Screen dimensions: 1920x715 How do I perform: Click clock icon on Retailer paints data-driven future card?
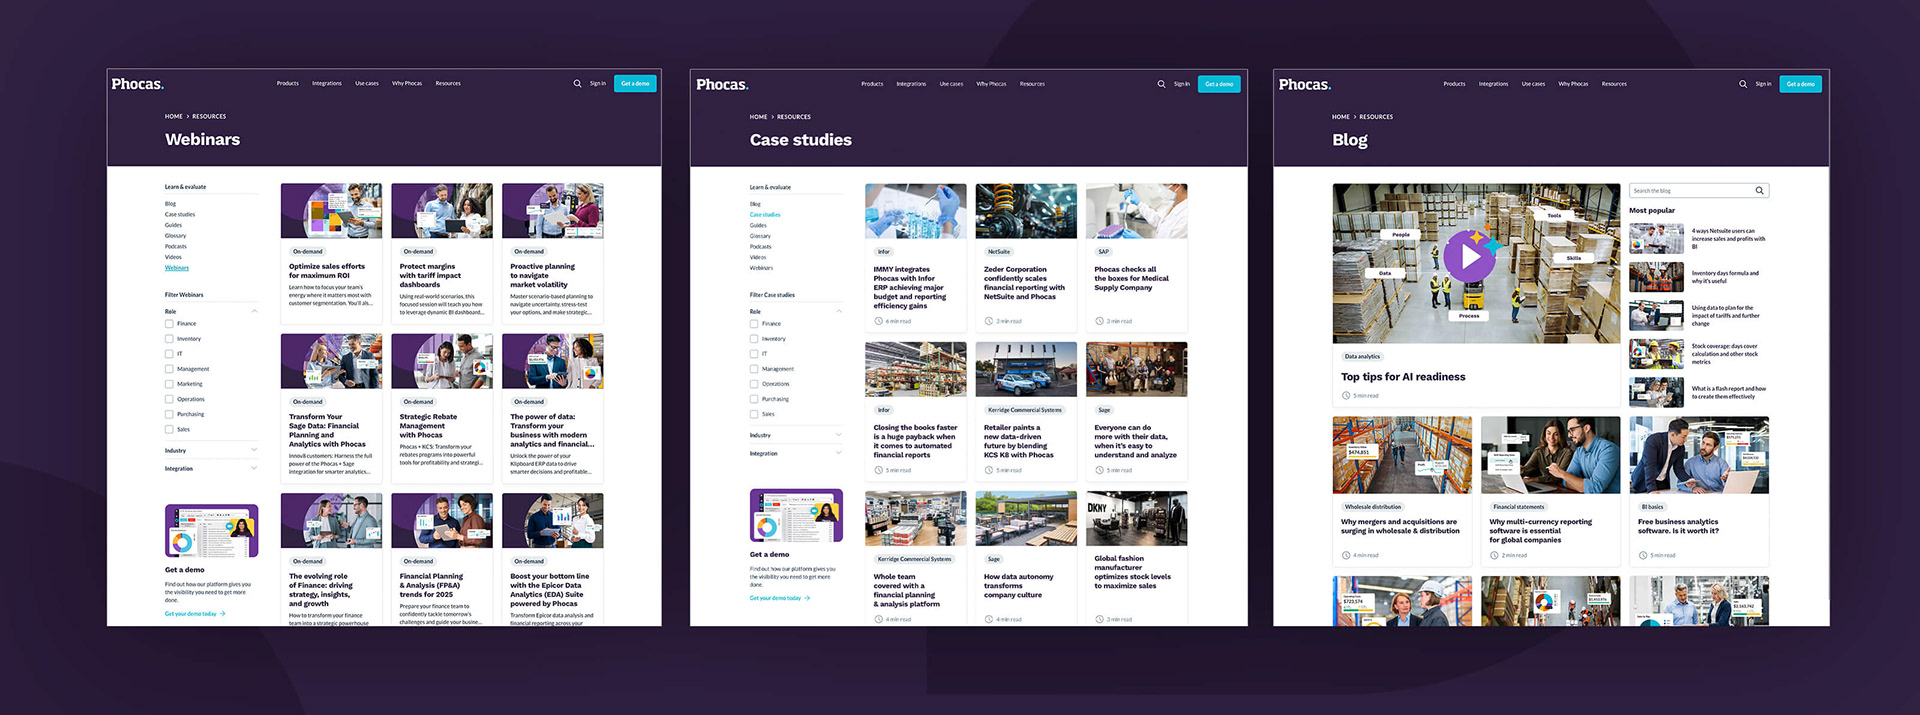[988, 470]
